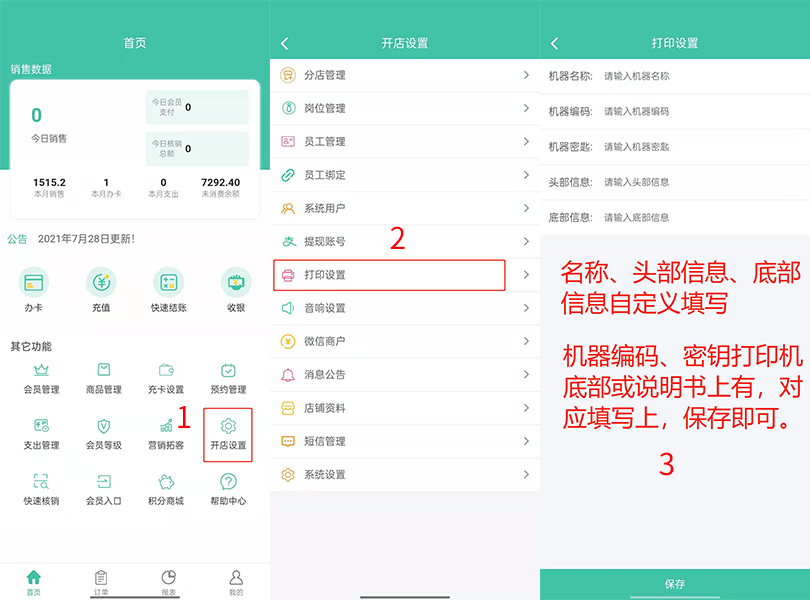
Task: Expand the 分店管理 row chevron
Action: [x=526, y=75]
